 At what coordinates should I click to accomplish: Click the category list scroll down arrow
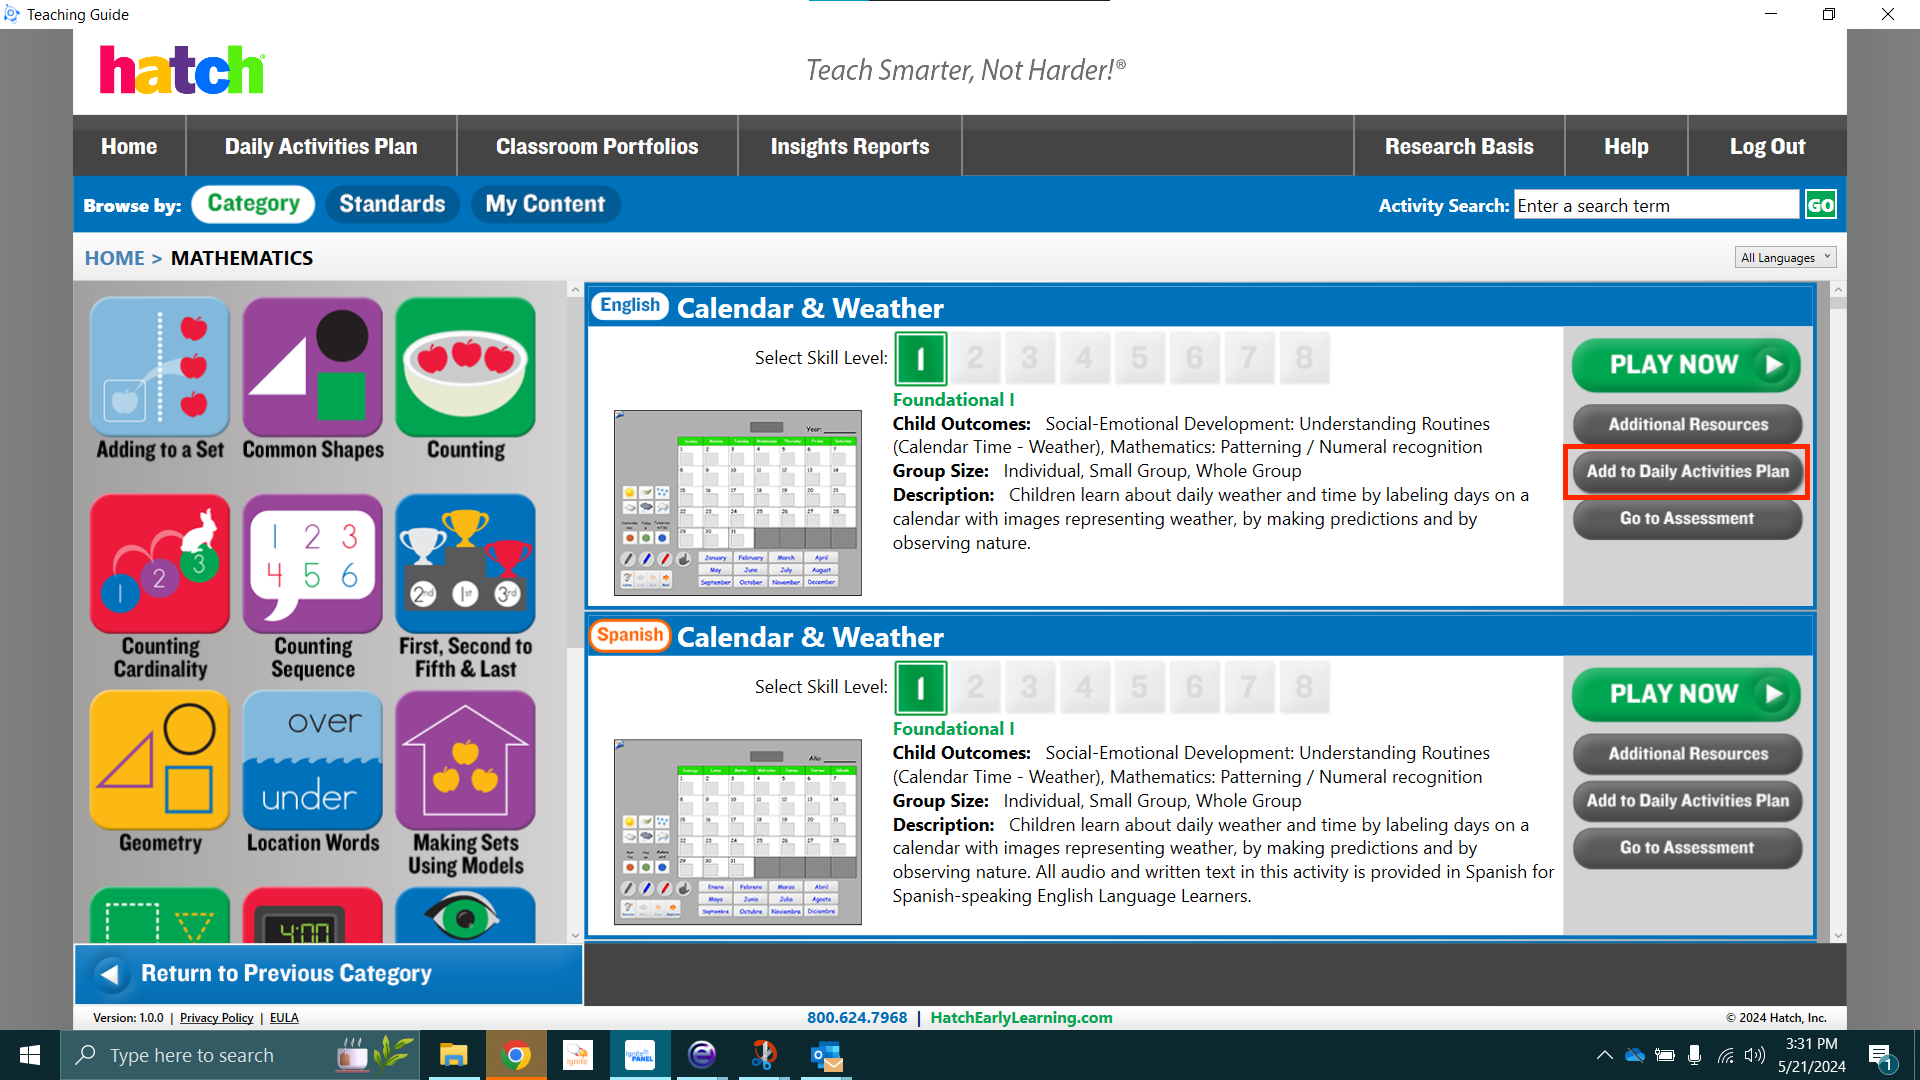[x=575, y=936]
